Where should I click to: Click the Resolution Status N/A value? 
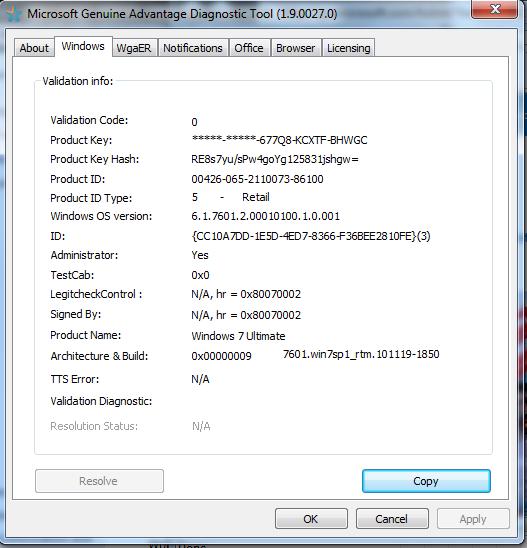pyautogui.click(x=201, y=426)
